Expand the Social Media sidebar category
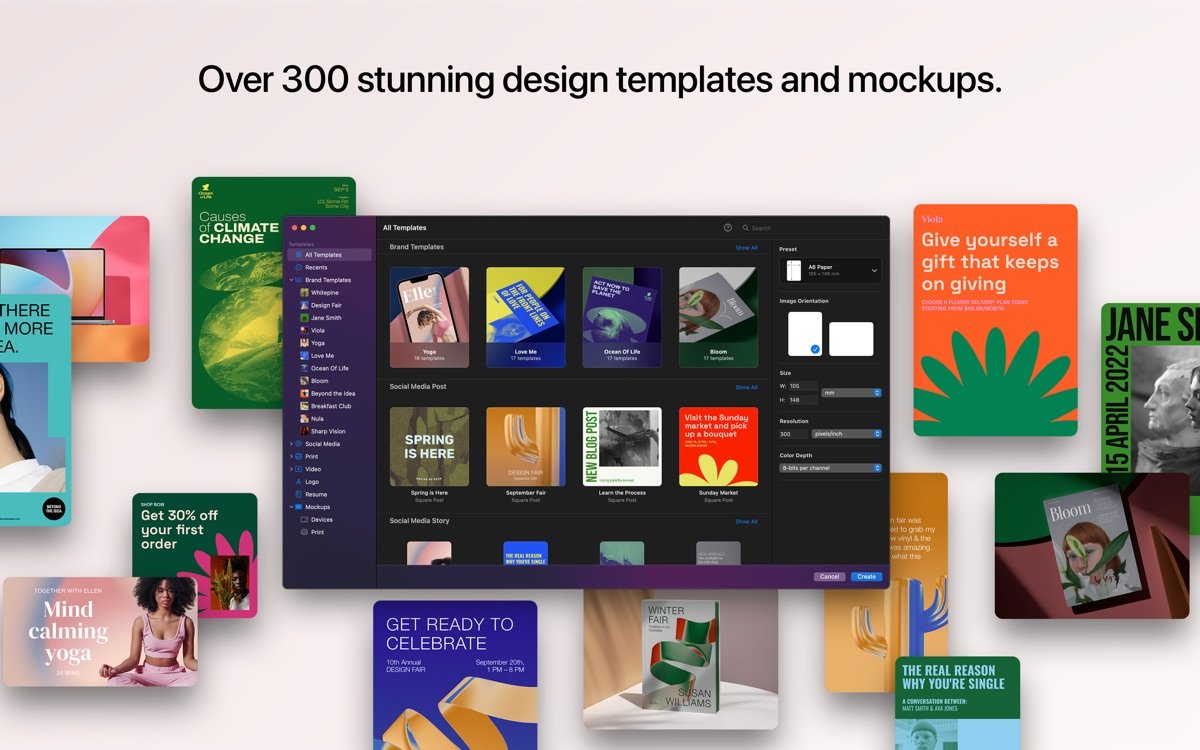The image size is (1200, 750). click(291, 444)
